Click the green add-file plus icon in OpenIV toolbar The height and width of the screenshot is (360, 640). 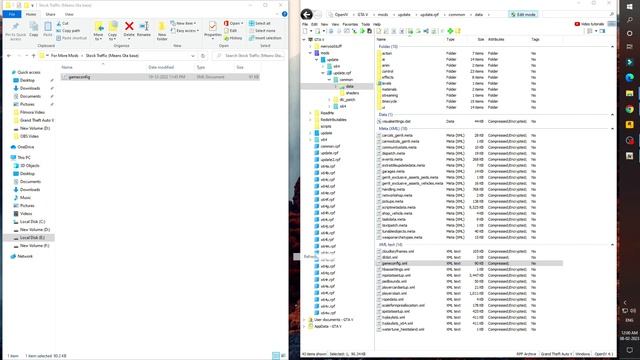(x=450, y=31)
